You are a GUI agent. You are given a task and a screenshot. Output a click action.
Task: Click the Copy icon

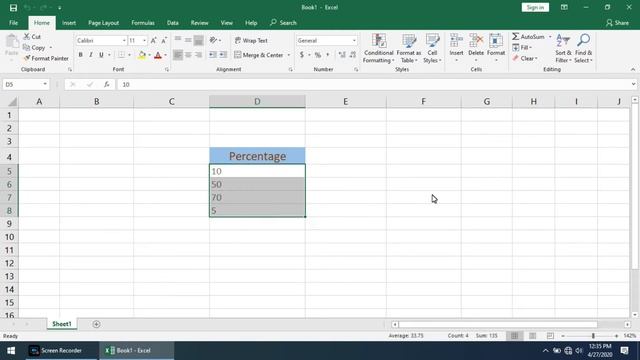27,47
